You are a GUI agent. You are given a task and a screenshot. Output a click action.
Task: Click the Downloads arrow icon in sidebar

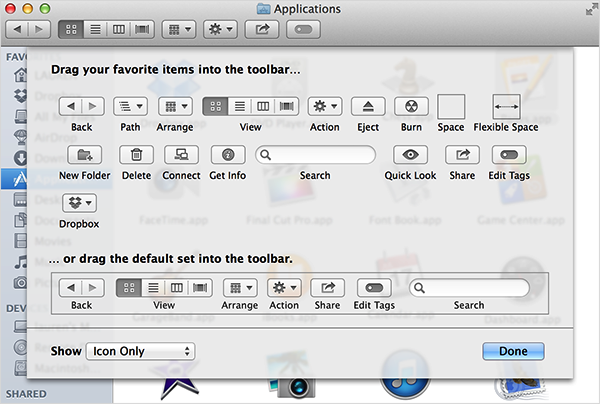click(x=20, y=158)
